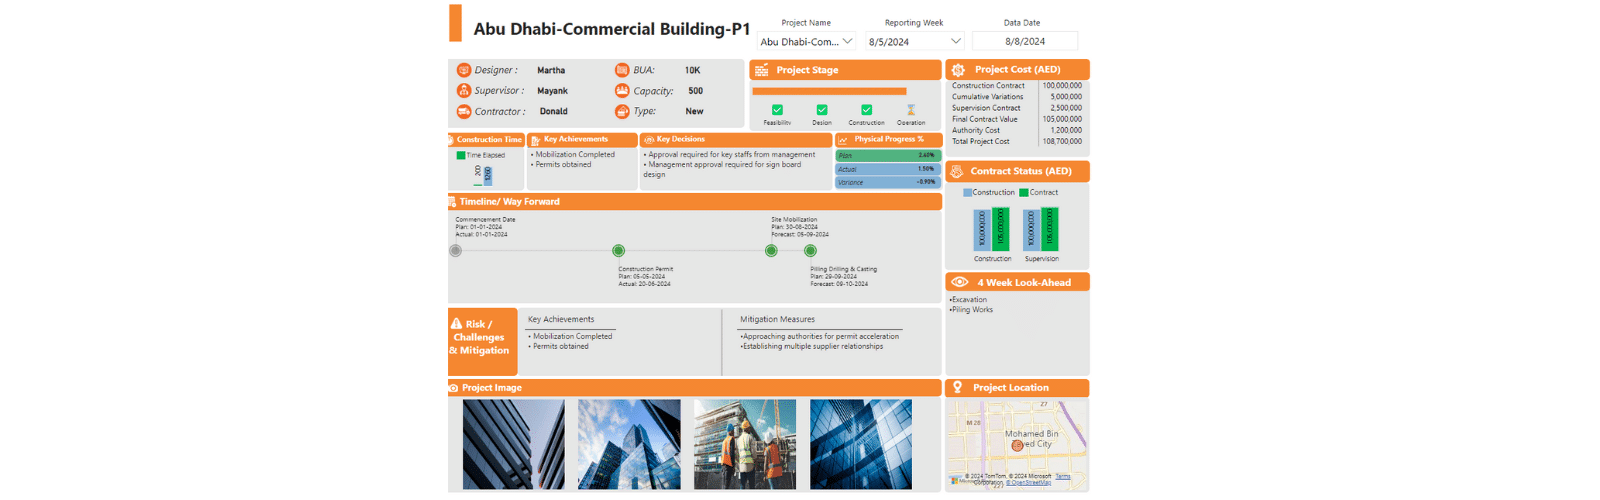The width and height of the screenshot is (1600, 500).
Task: Click the Project Image camera icon
Action: pos(453,388)
